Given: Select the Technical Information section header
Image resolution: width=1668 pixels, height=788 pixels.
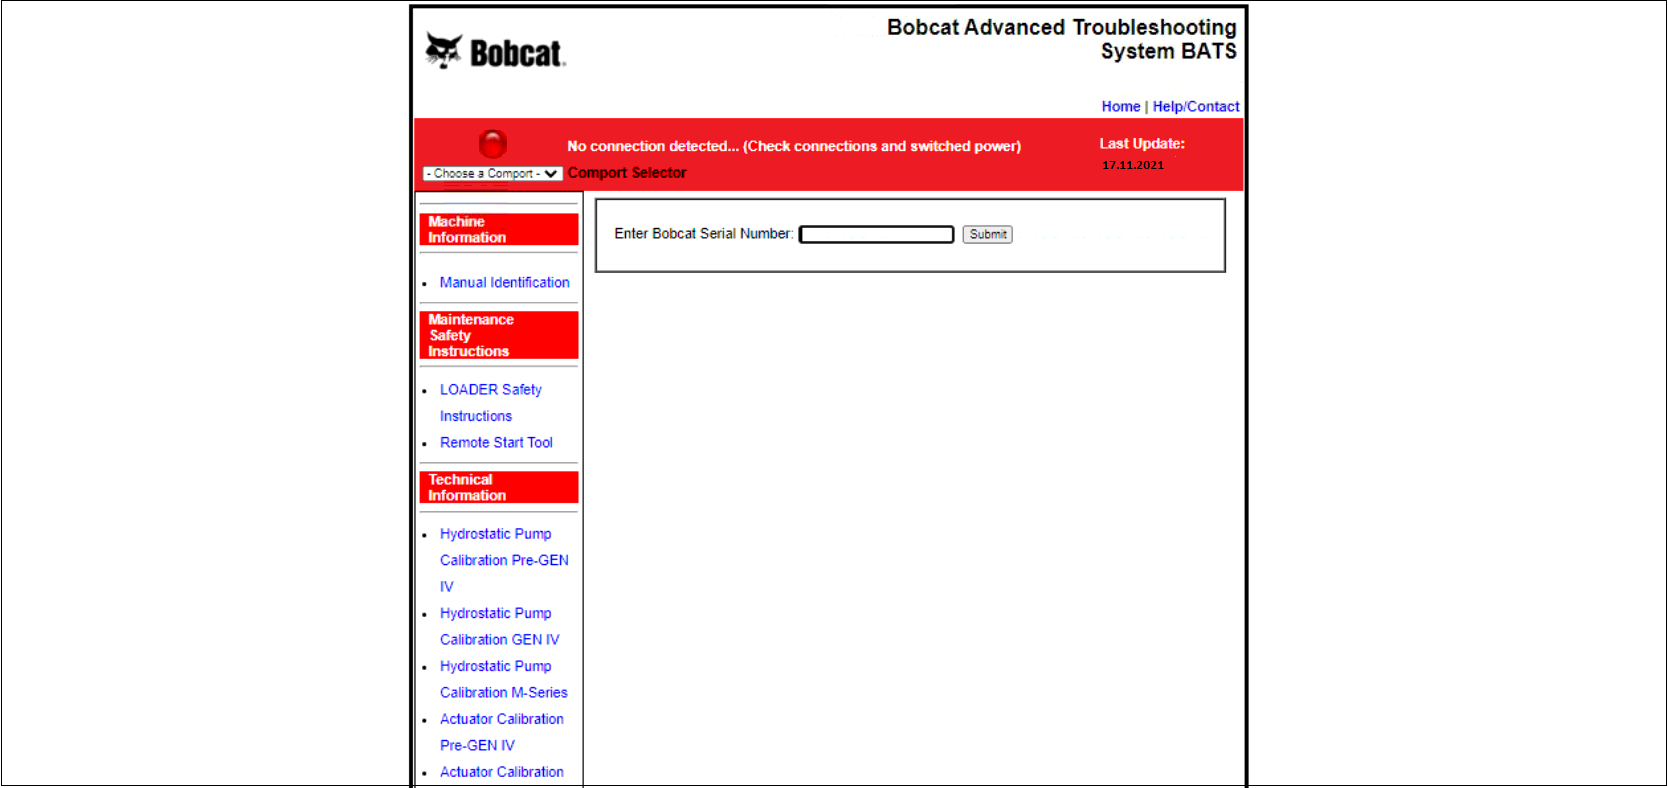Looking at the screenshot, I should click(498, 487).
